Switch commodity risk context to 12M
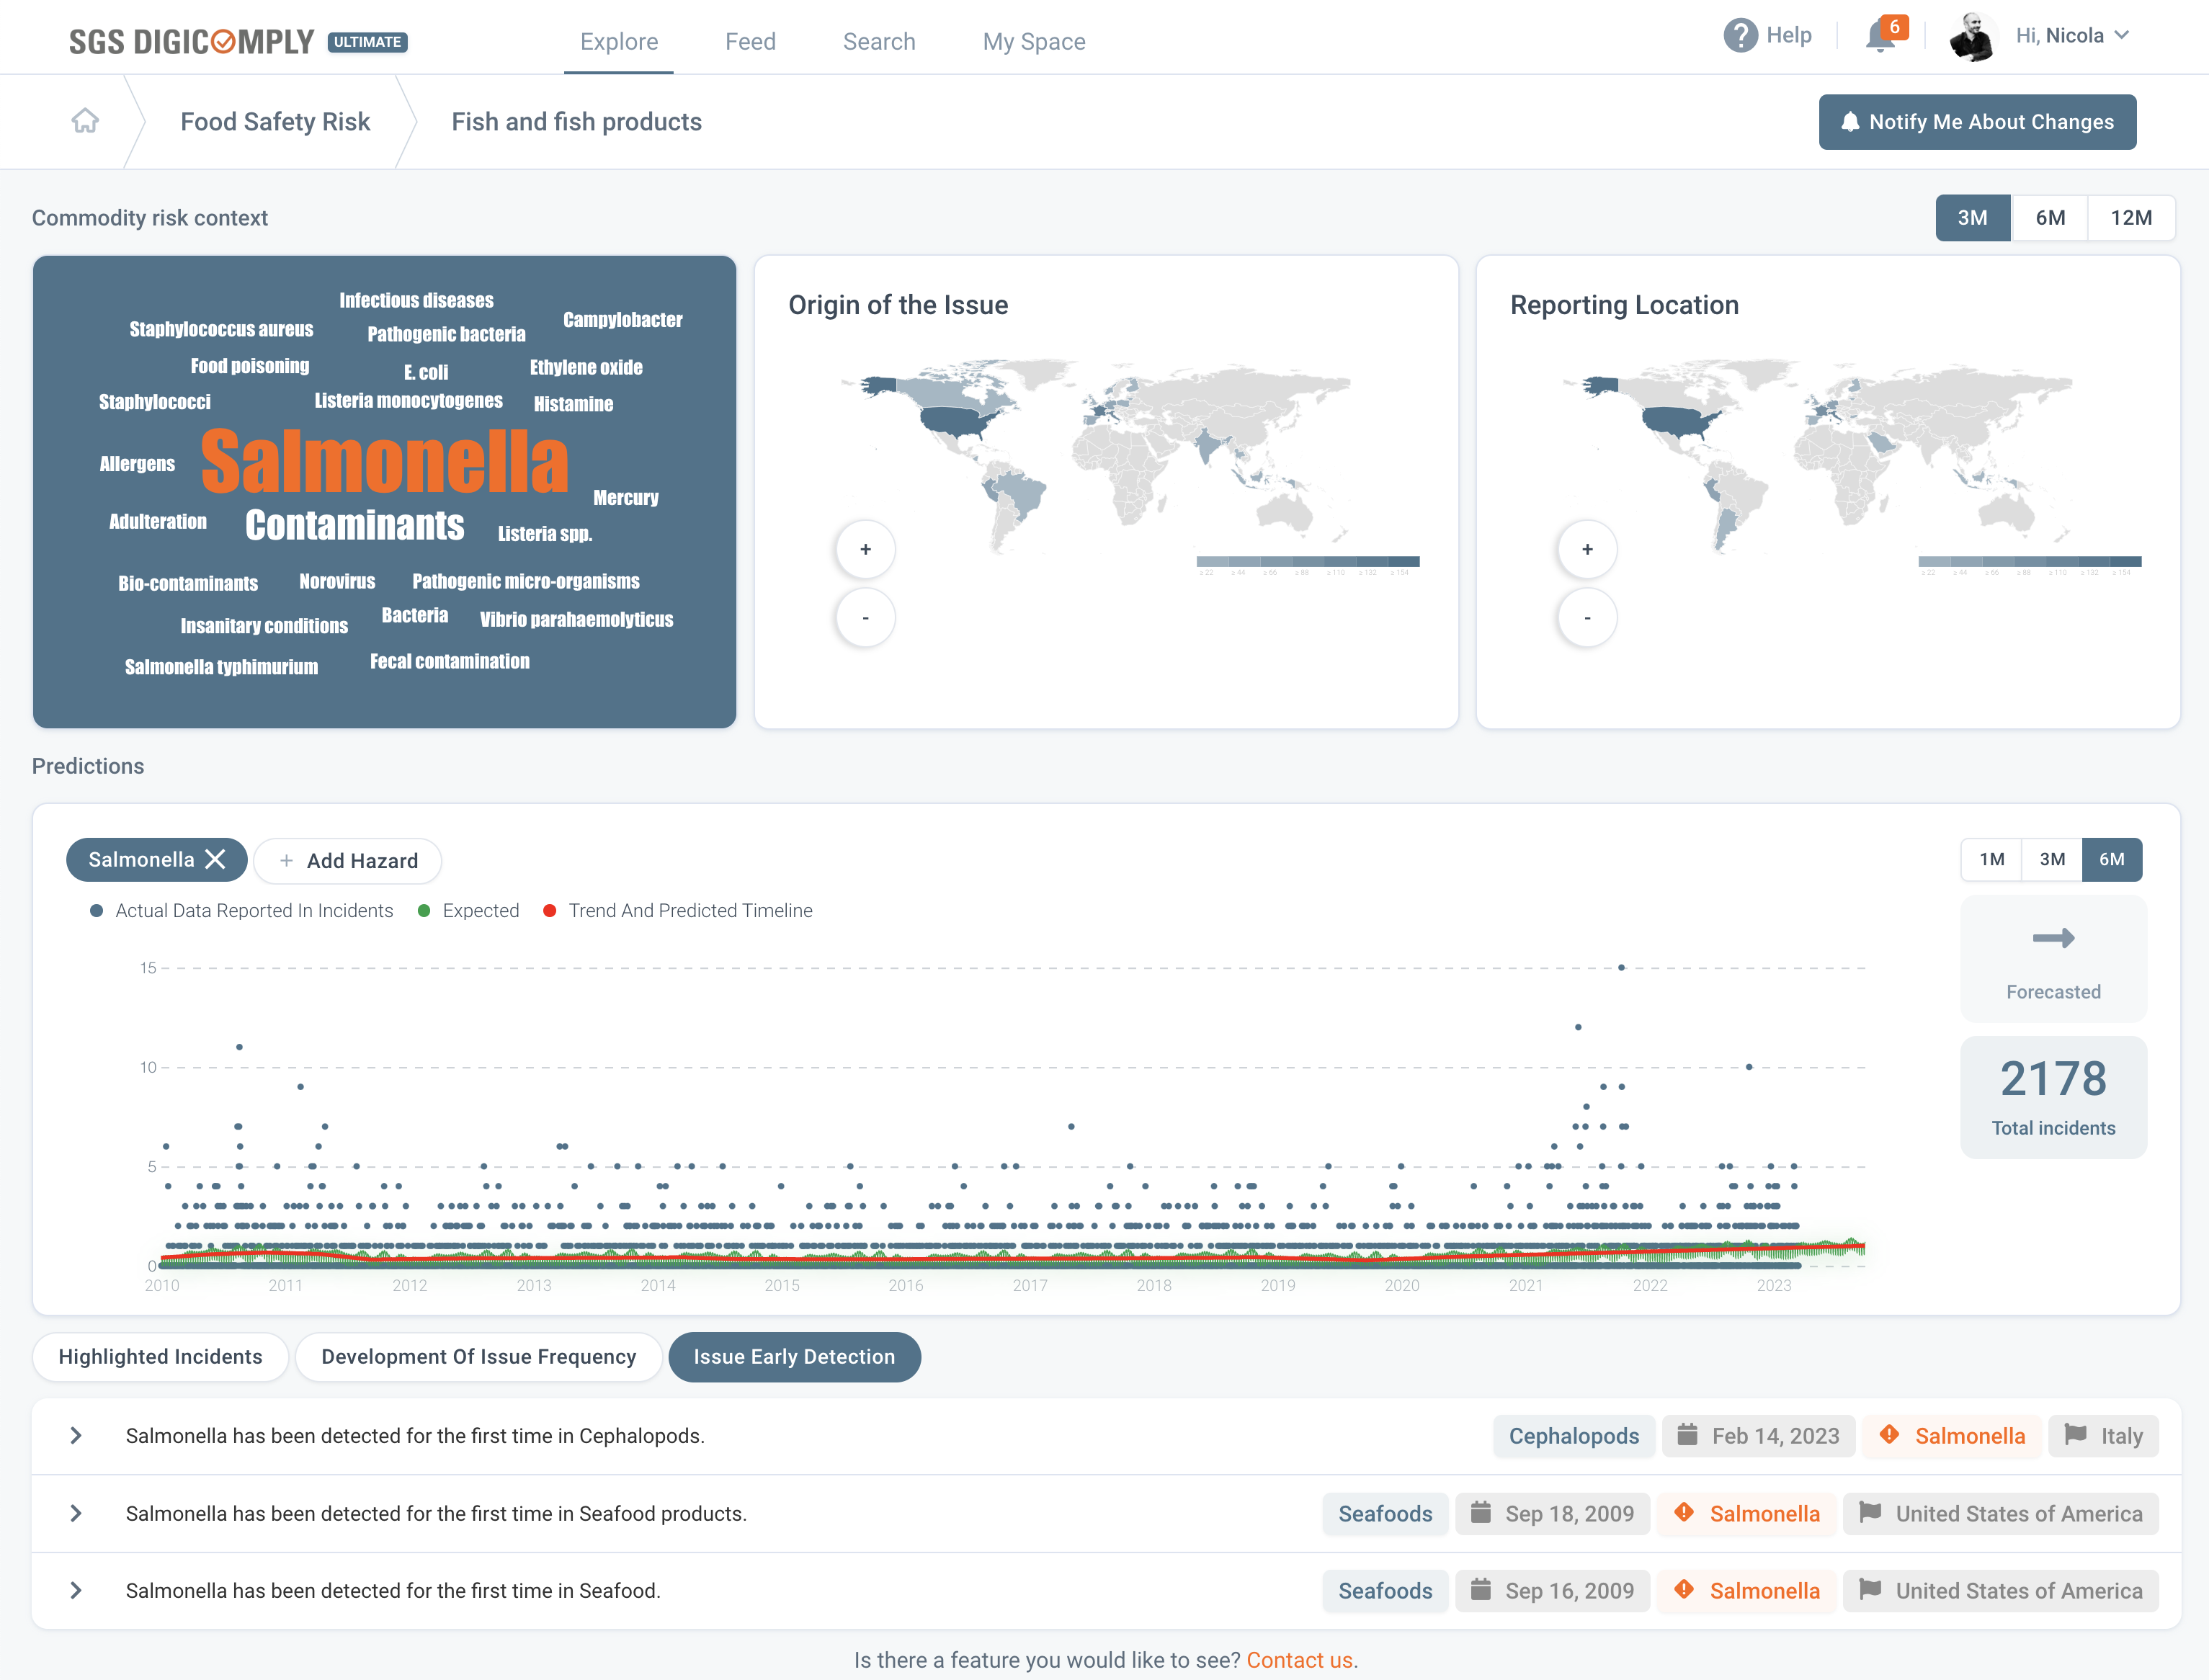Screen dimensions: 2209x1680 coord(2131,218)
